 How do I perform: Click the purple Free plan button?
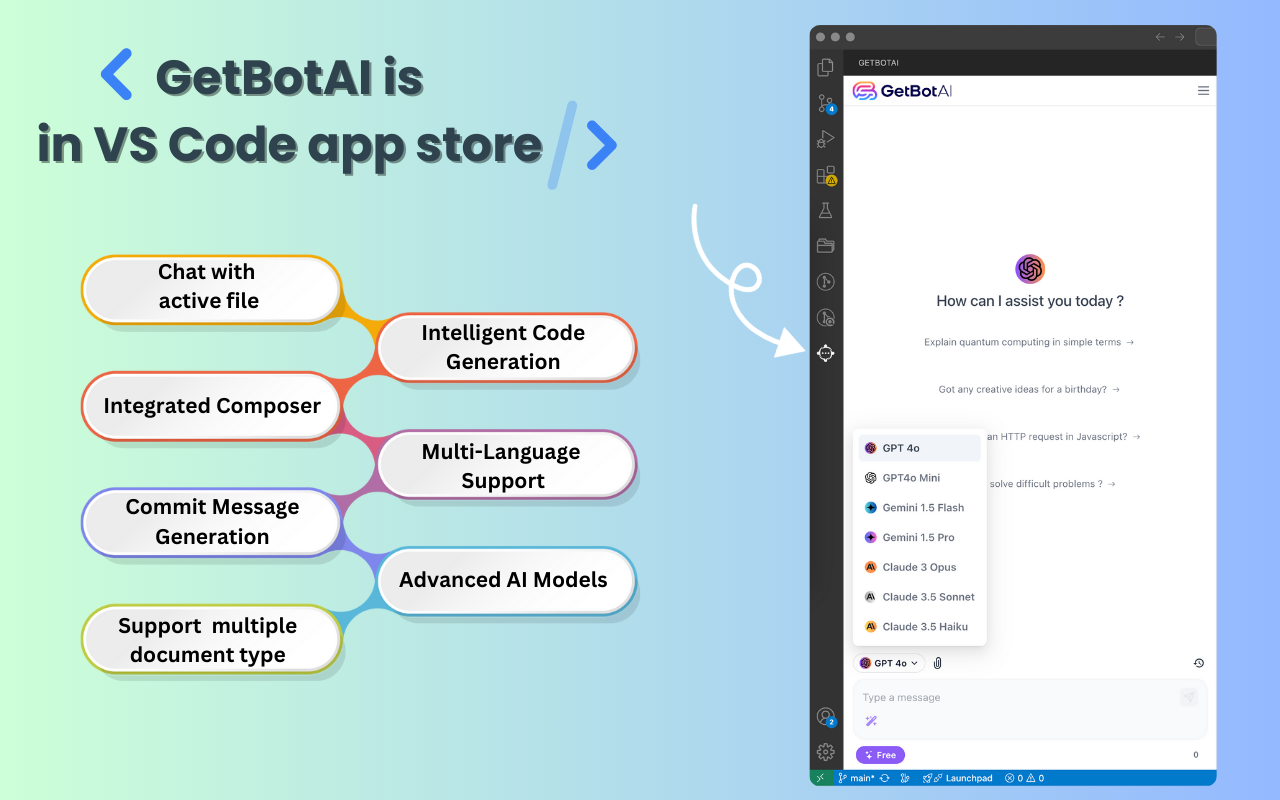click(880, 754)
